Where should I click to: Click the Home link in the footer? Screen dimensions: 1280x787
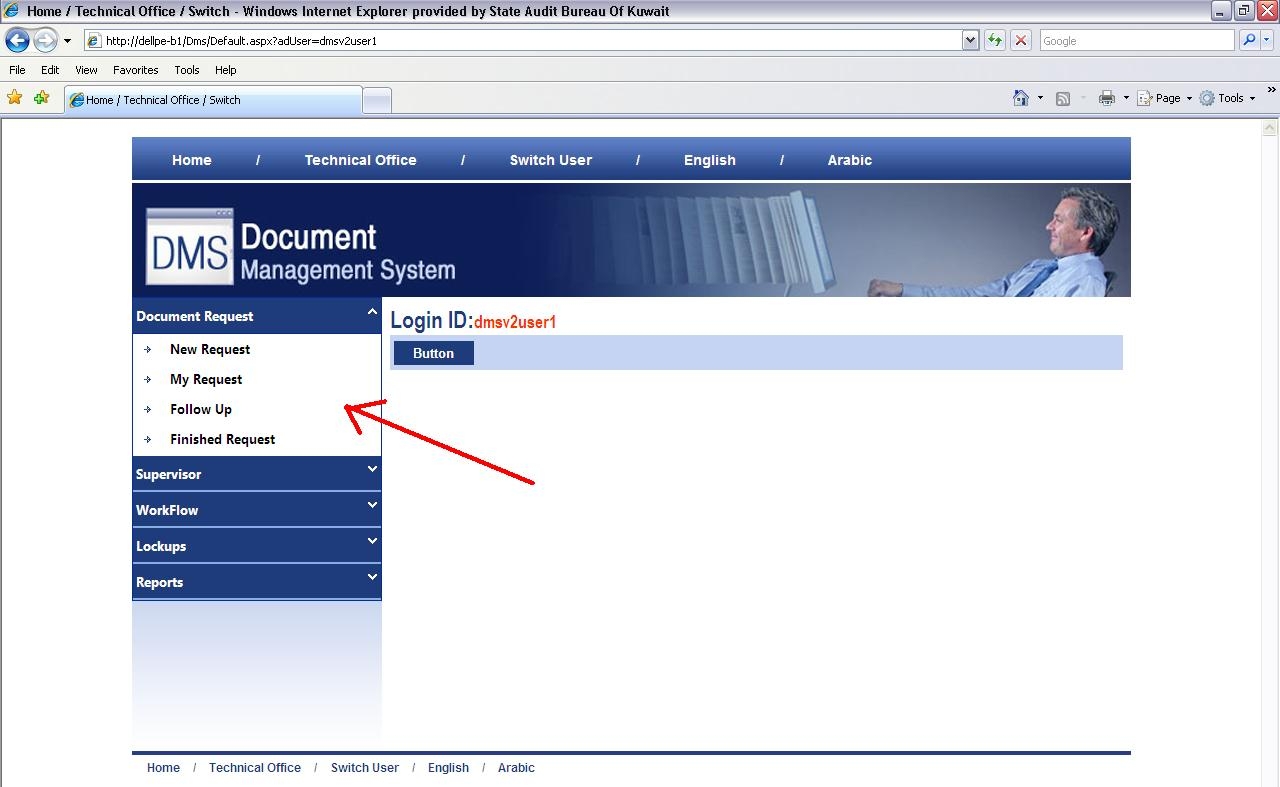(x=164, y=768)
